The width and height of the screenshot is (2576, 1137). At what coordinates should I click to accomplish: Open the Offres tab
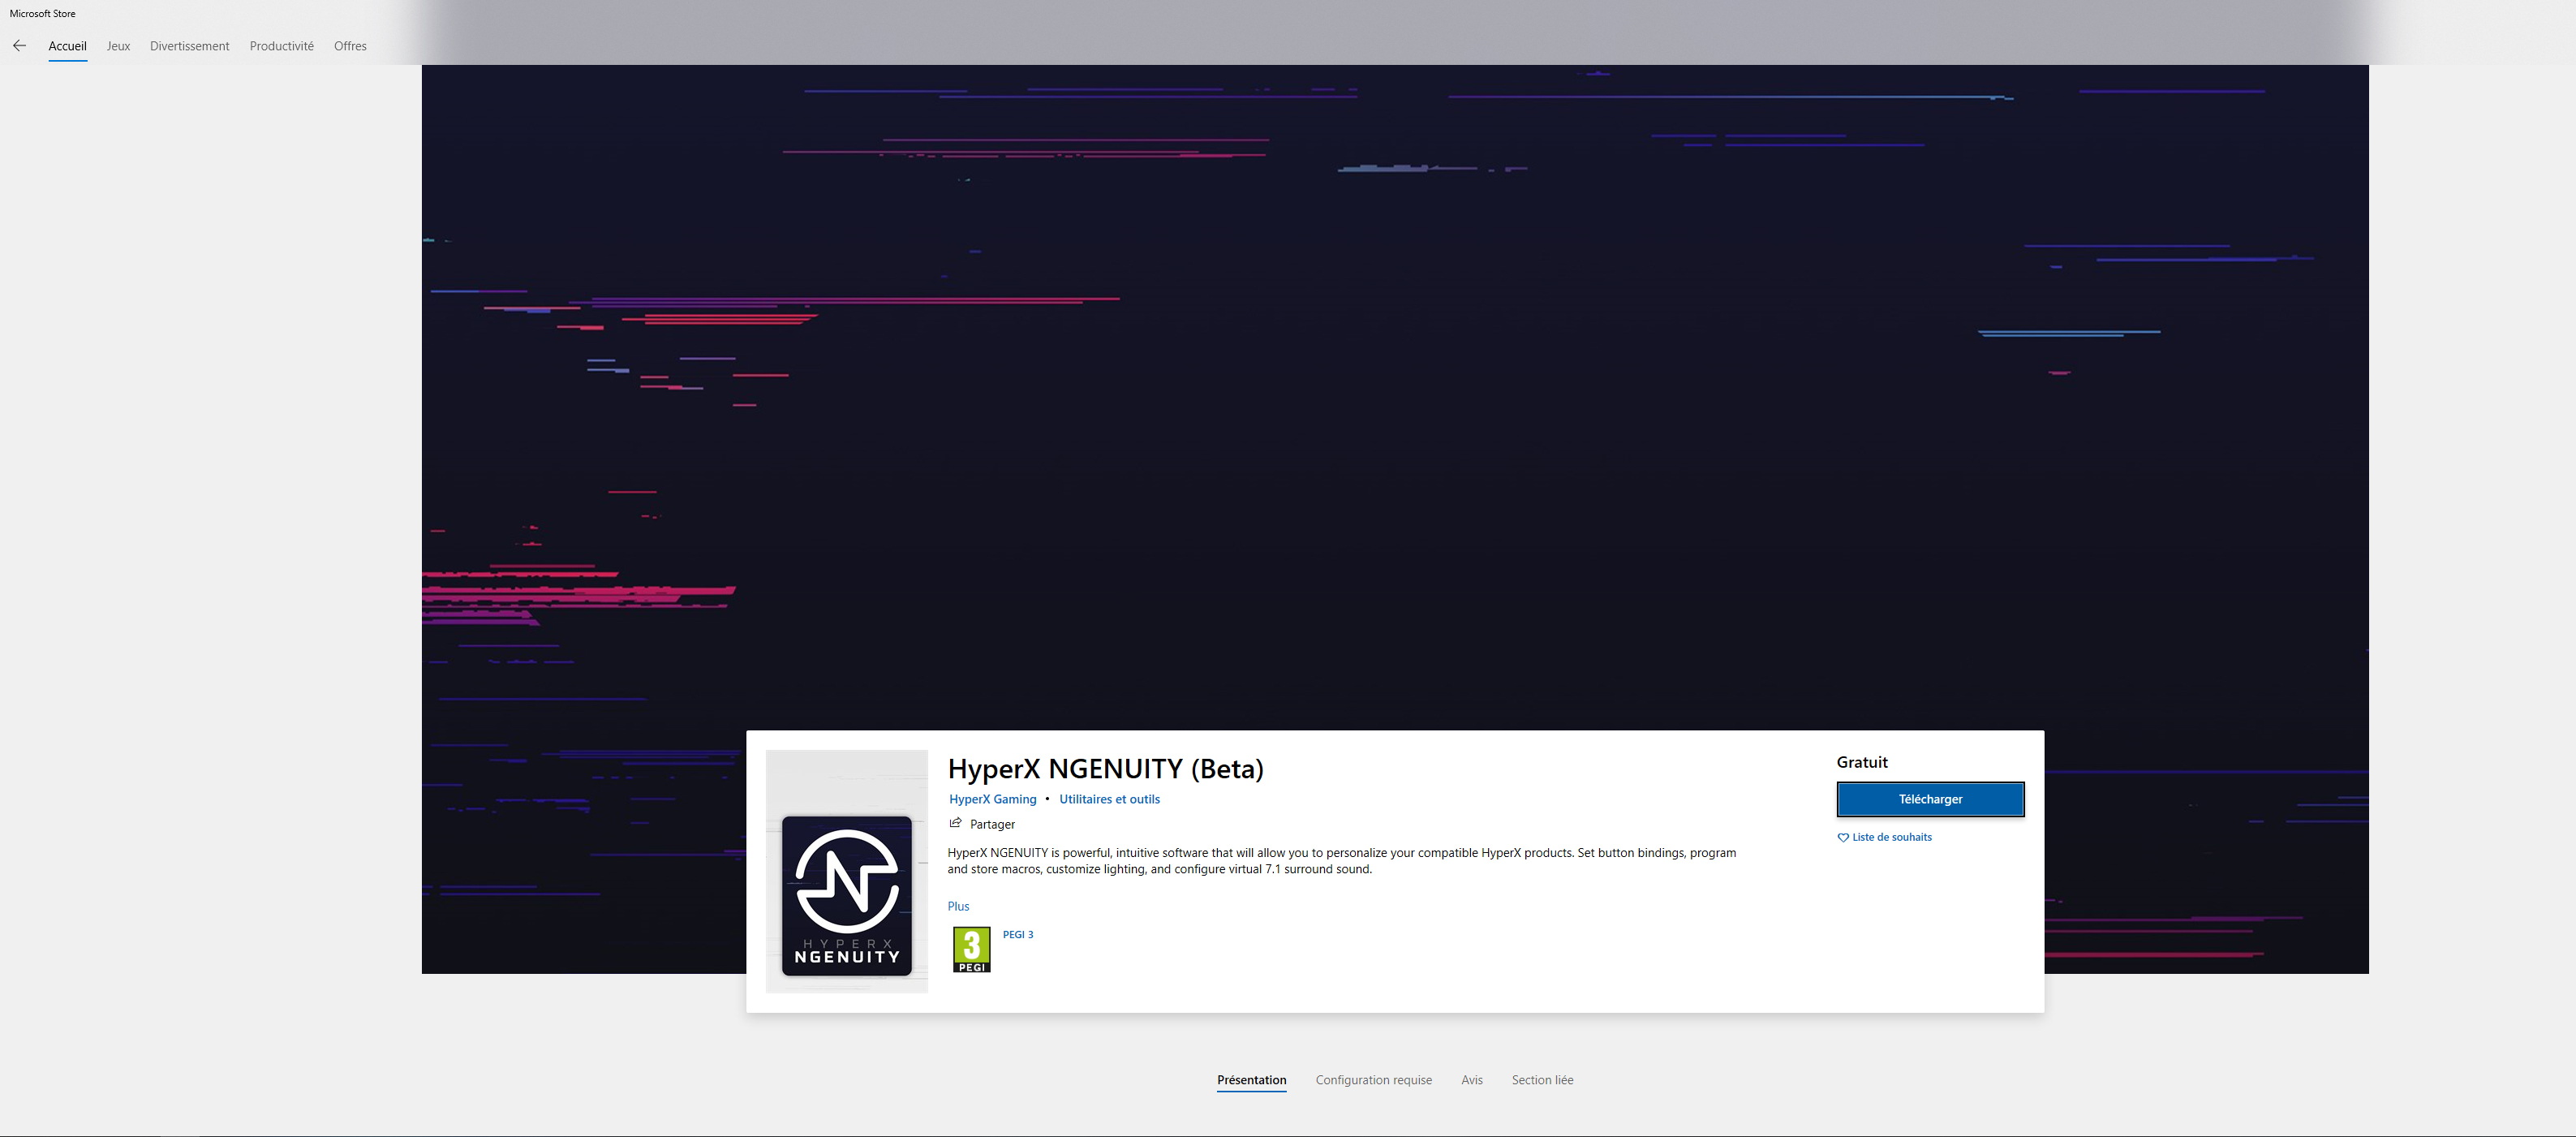(x=350, y=46)
